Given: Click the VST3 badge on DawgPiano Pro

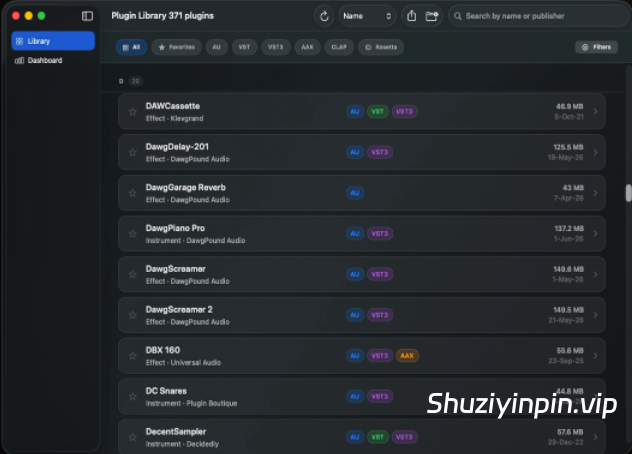Looking at the screenshot, I should (x=380, y=234).
